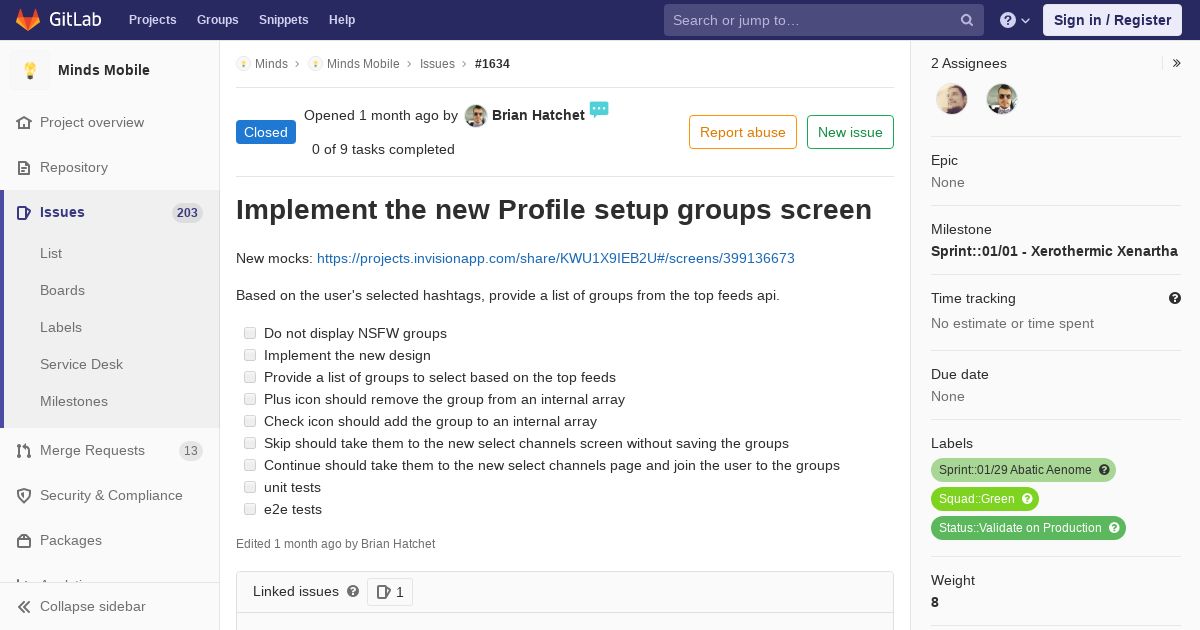
Task: Toggle the 'Do not display NSFW groups' checkbox
Action: (250, 333)
